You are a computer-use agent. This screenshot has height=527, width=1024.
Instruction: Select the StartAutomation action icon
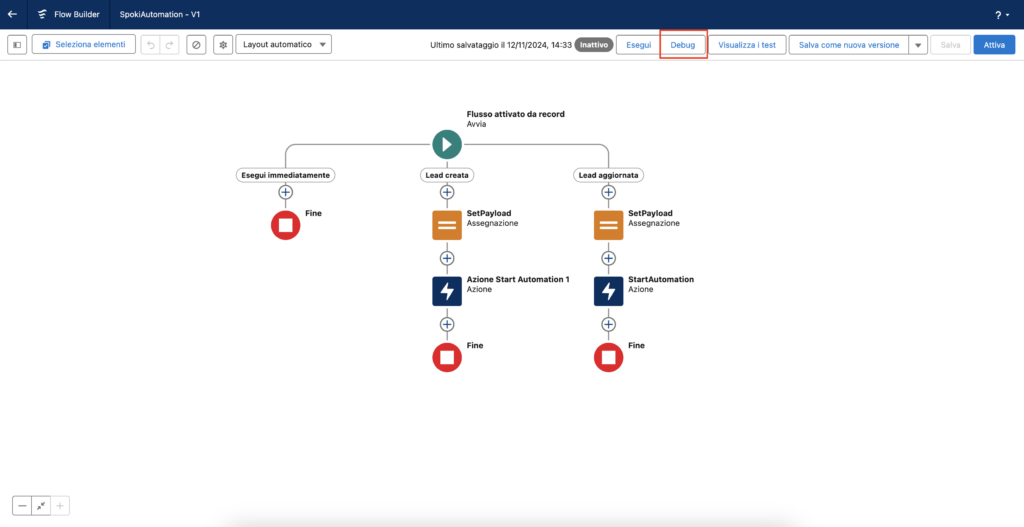point(608,291)
